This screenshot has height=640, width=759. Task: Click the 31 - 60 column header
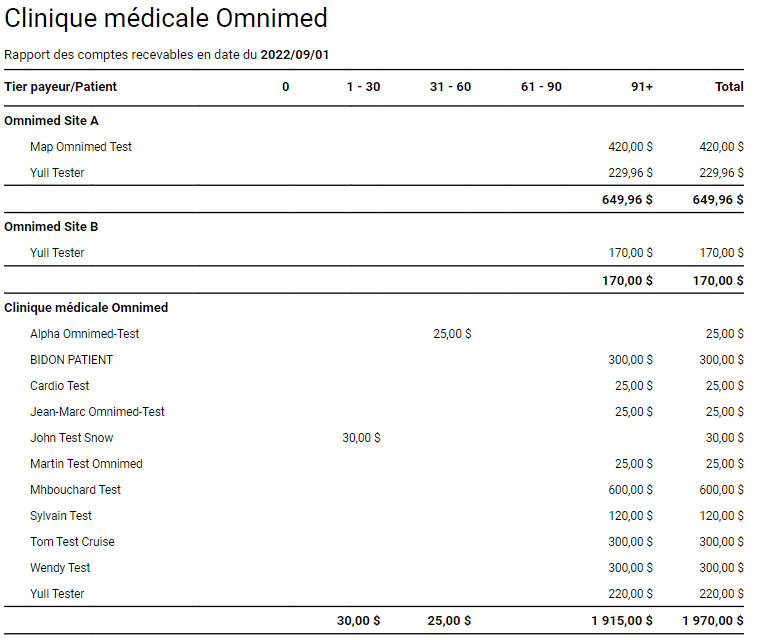point(450,87)
